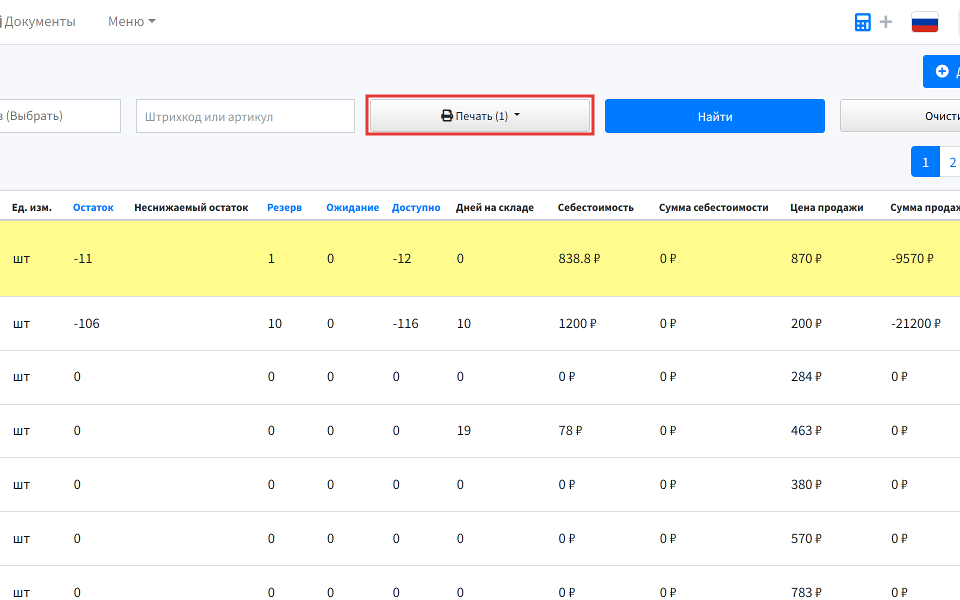Click the Найти search button

714,116
